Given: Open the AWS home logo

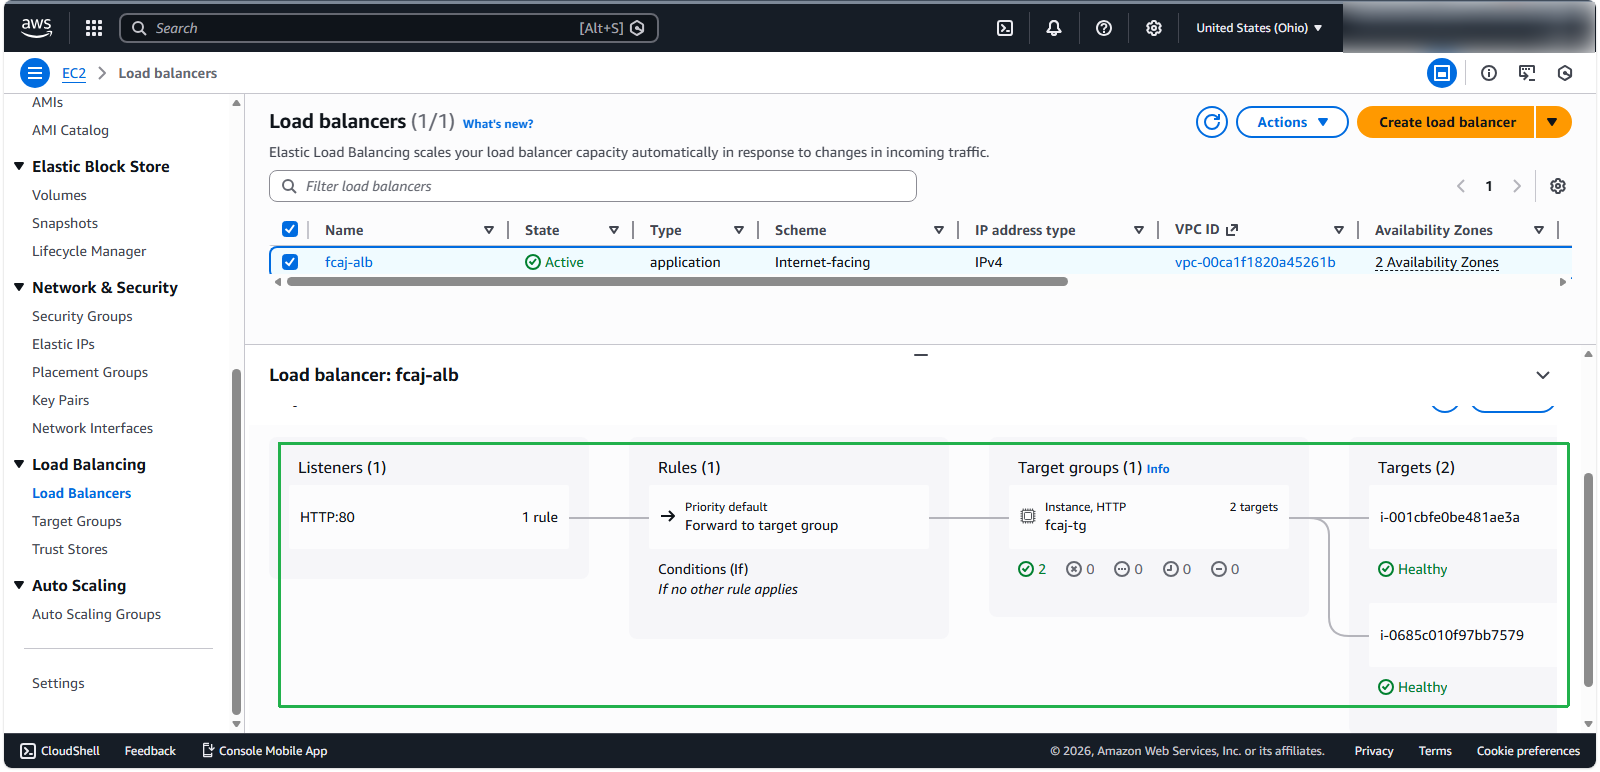Looking at the screenshot, I should (x=37, y=28).
